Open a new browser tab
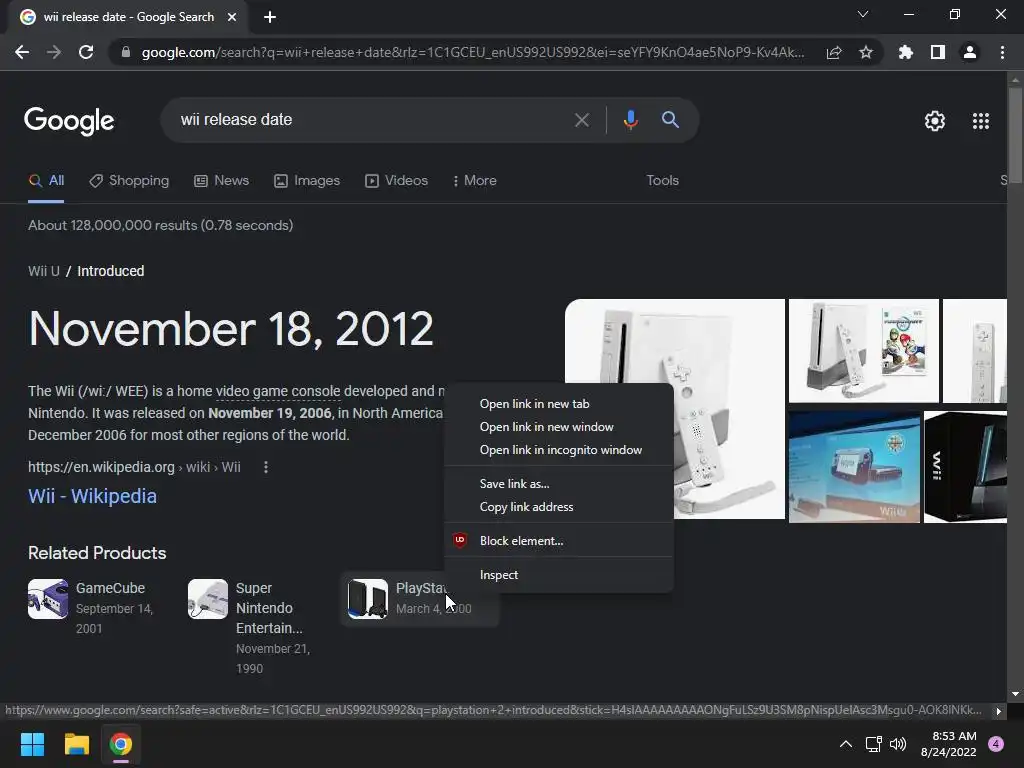Image resolution: width=1024 pixels, height=768 pixels. (x=270, y=17)
